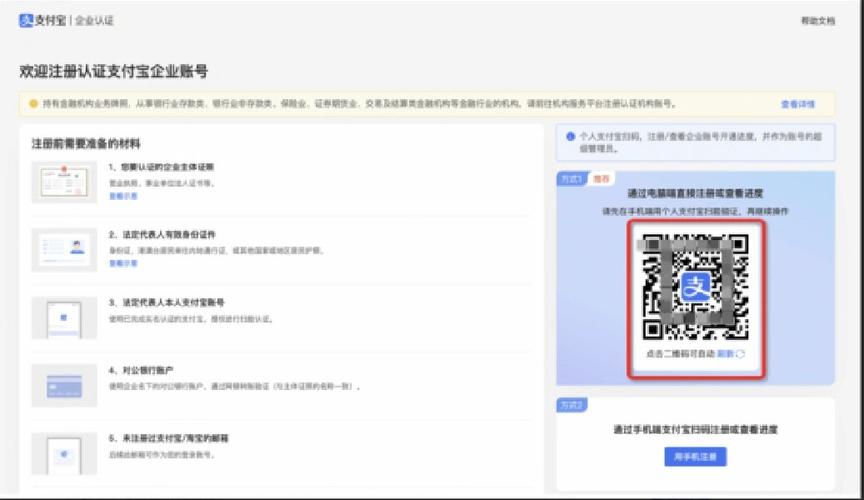The width and height of the screenshot is (864, 500).
Task: Click the bank card thumbnail for 对公银行账户
Action: [x=64, y=385]
